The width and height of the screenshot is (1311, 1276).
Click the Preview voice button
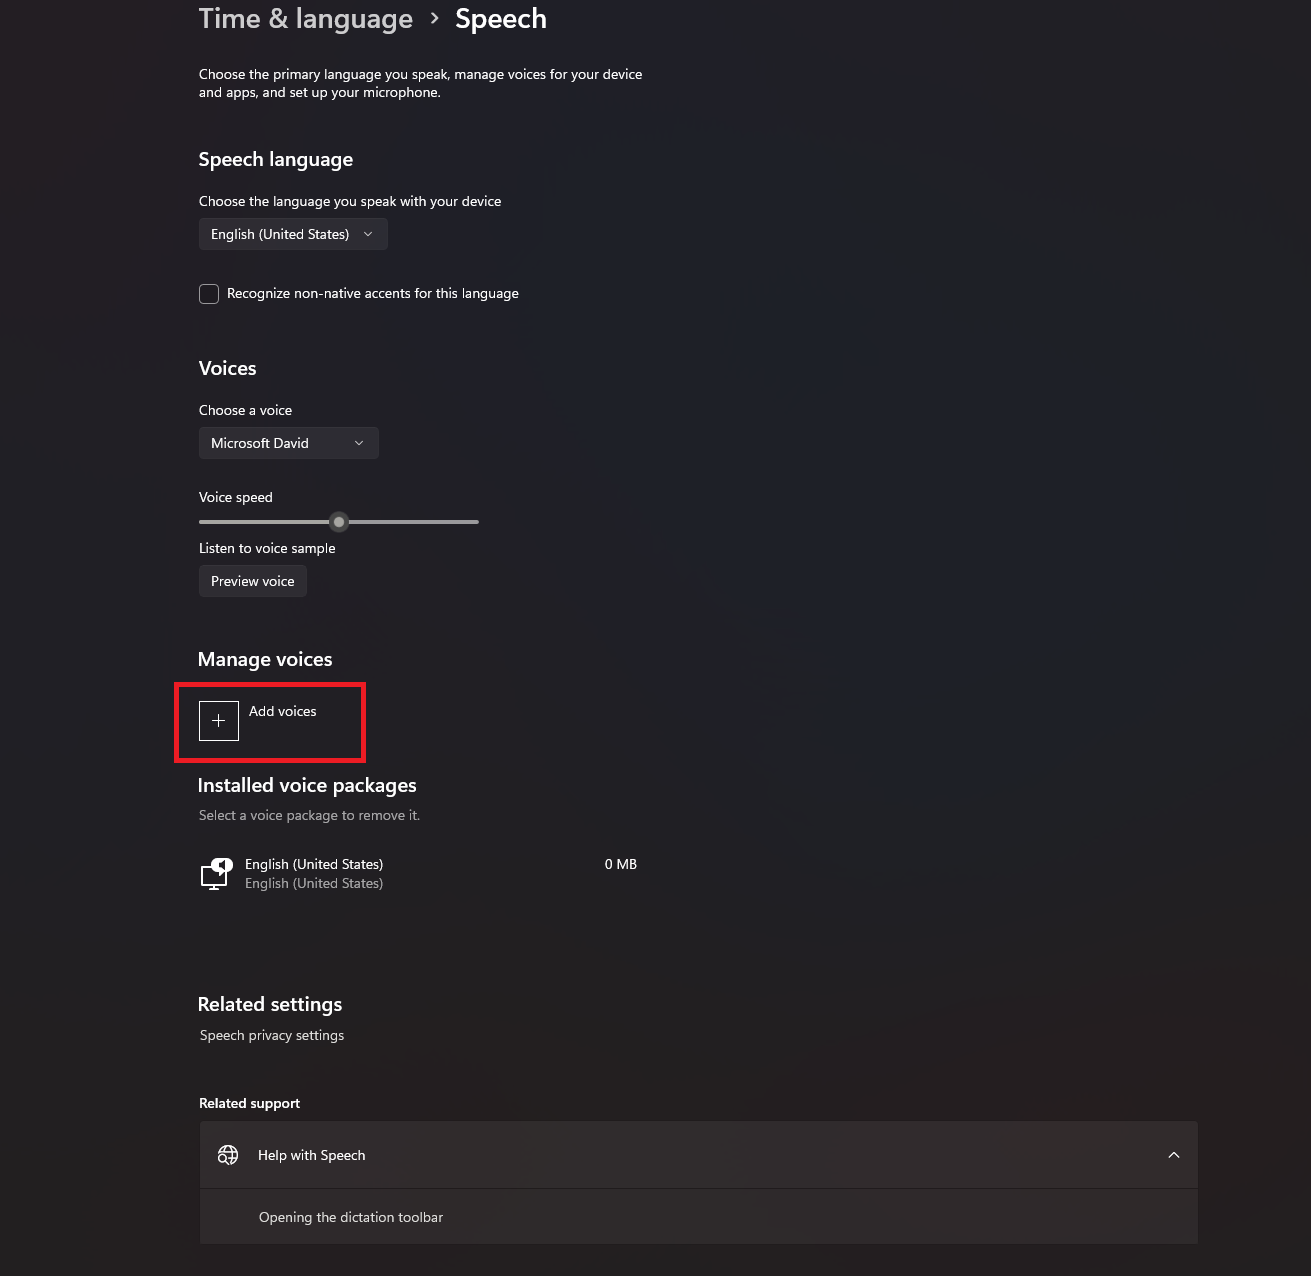point(252,581)
